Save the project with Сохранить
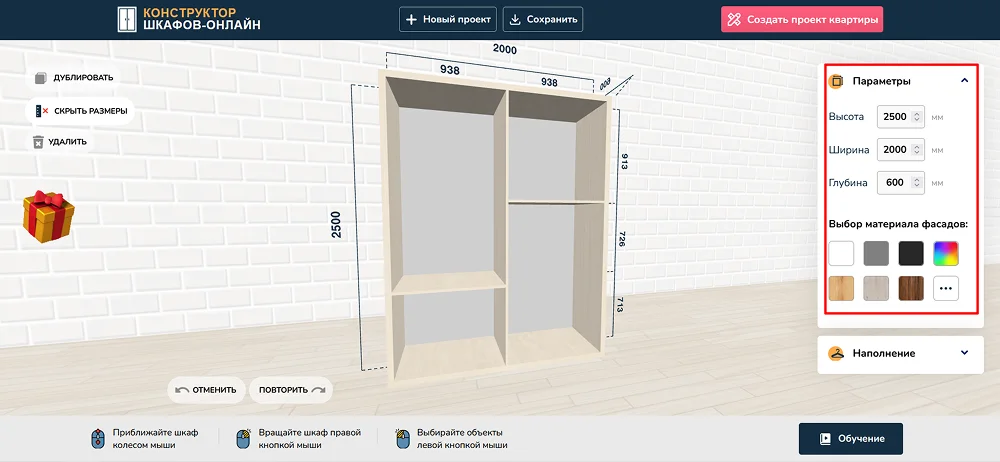1000x462 pixels. tap(543, 19)
